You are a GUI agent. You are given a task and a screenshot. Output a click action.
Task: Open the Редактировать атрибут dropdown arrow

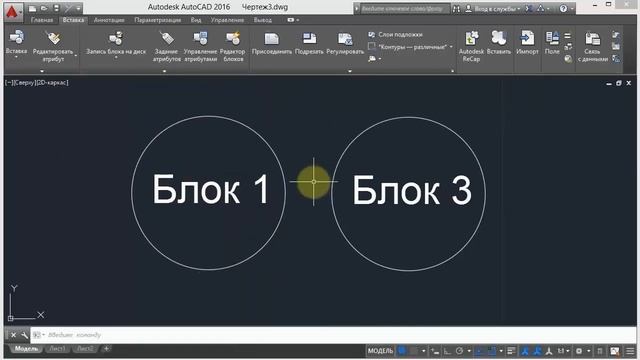point(76,56)
